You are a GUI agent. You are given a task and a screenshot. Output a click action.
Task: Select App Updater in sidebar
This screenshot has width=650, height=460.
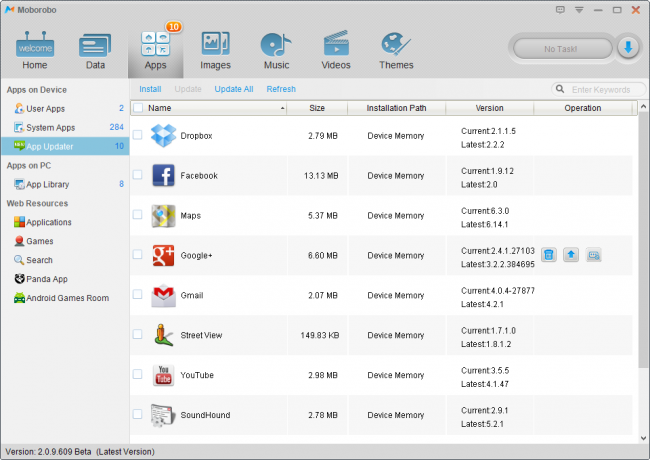tap(65, 146)
